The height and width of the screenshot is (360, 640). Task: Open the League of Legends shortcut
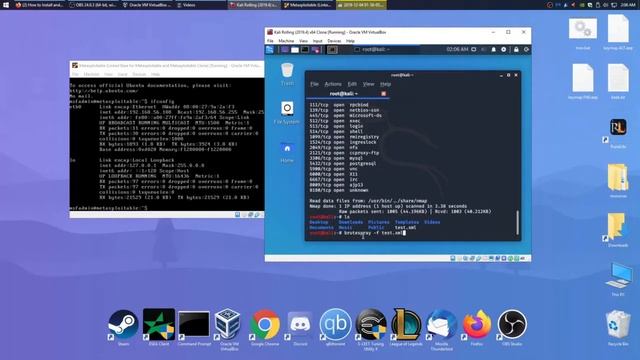point(406,325)
